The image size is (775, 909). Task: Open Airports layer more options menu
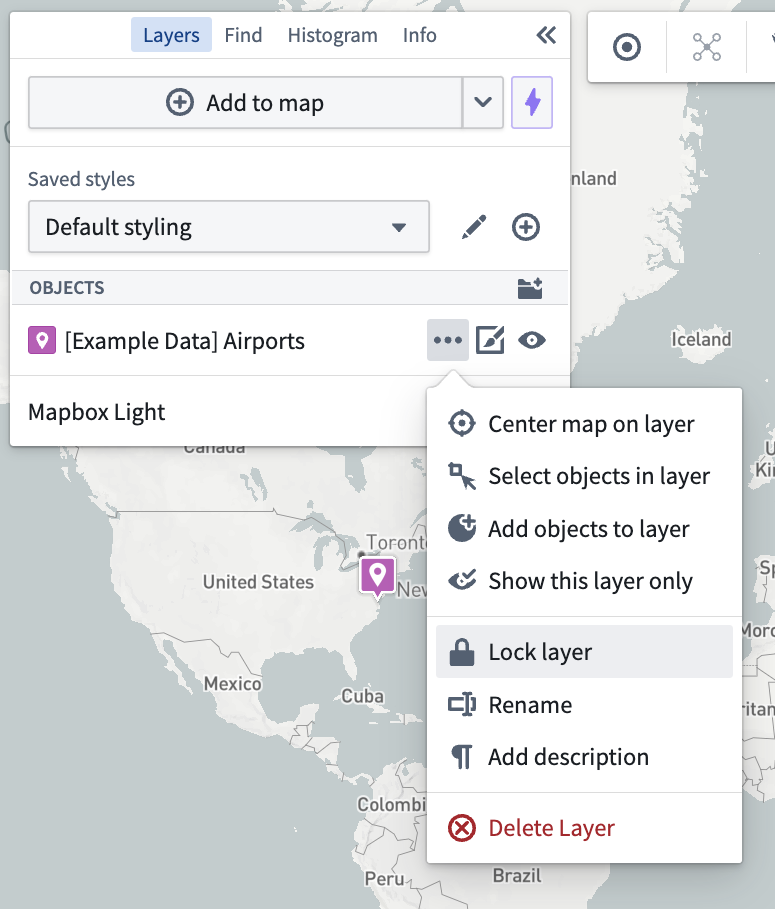448,340
